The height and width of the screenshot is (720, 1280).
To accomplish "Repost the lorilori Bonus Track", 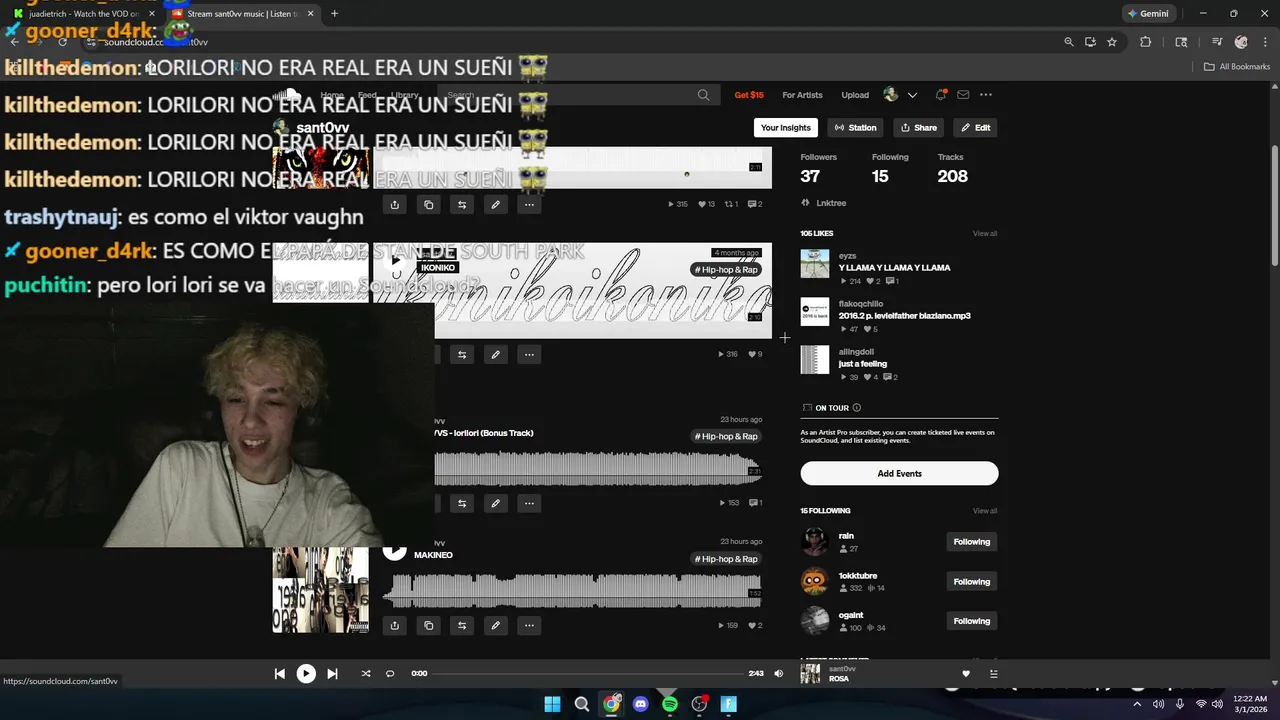I will (462, 503).
